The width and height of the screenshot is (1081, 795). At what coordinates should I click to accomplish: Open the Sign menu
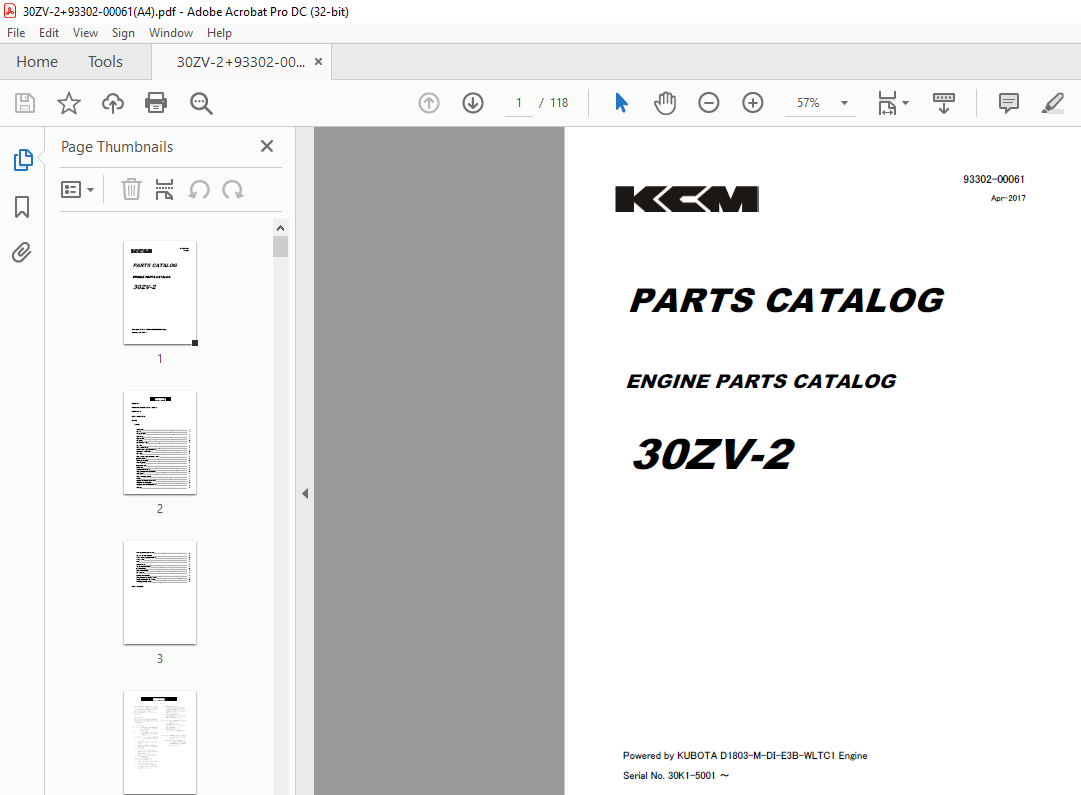[123, 33]
